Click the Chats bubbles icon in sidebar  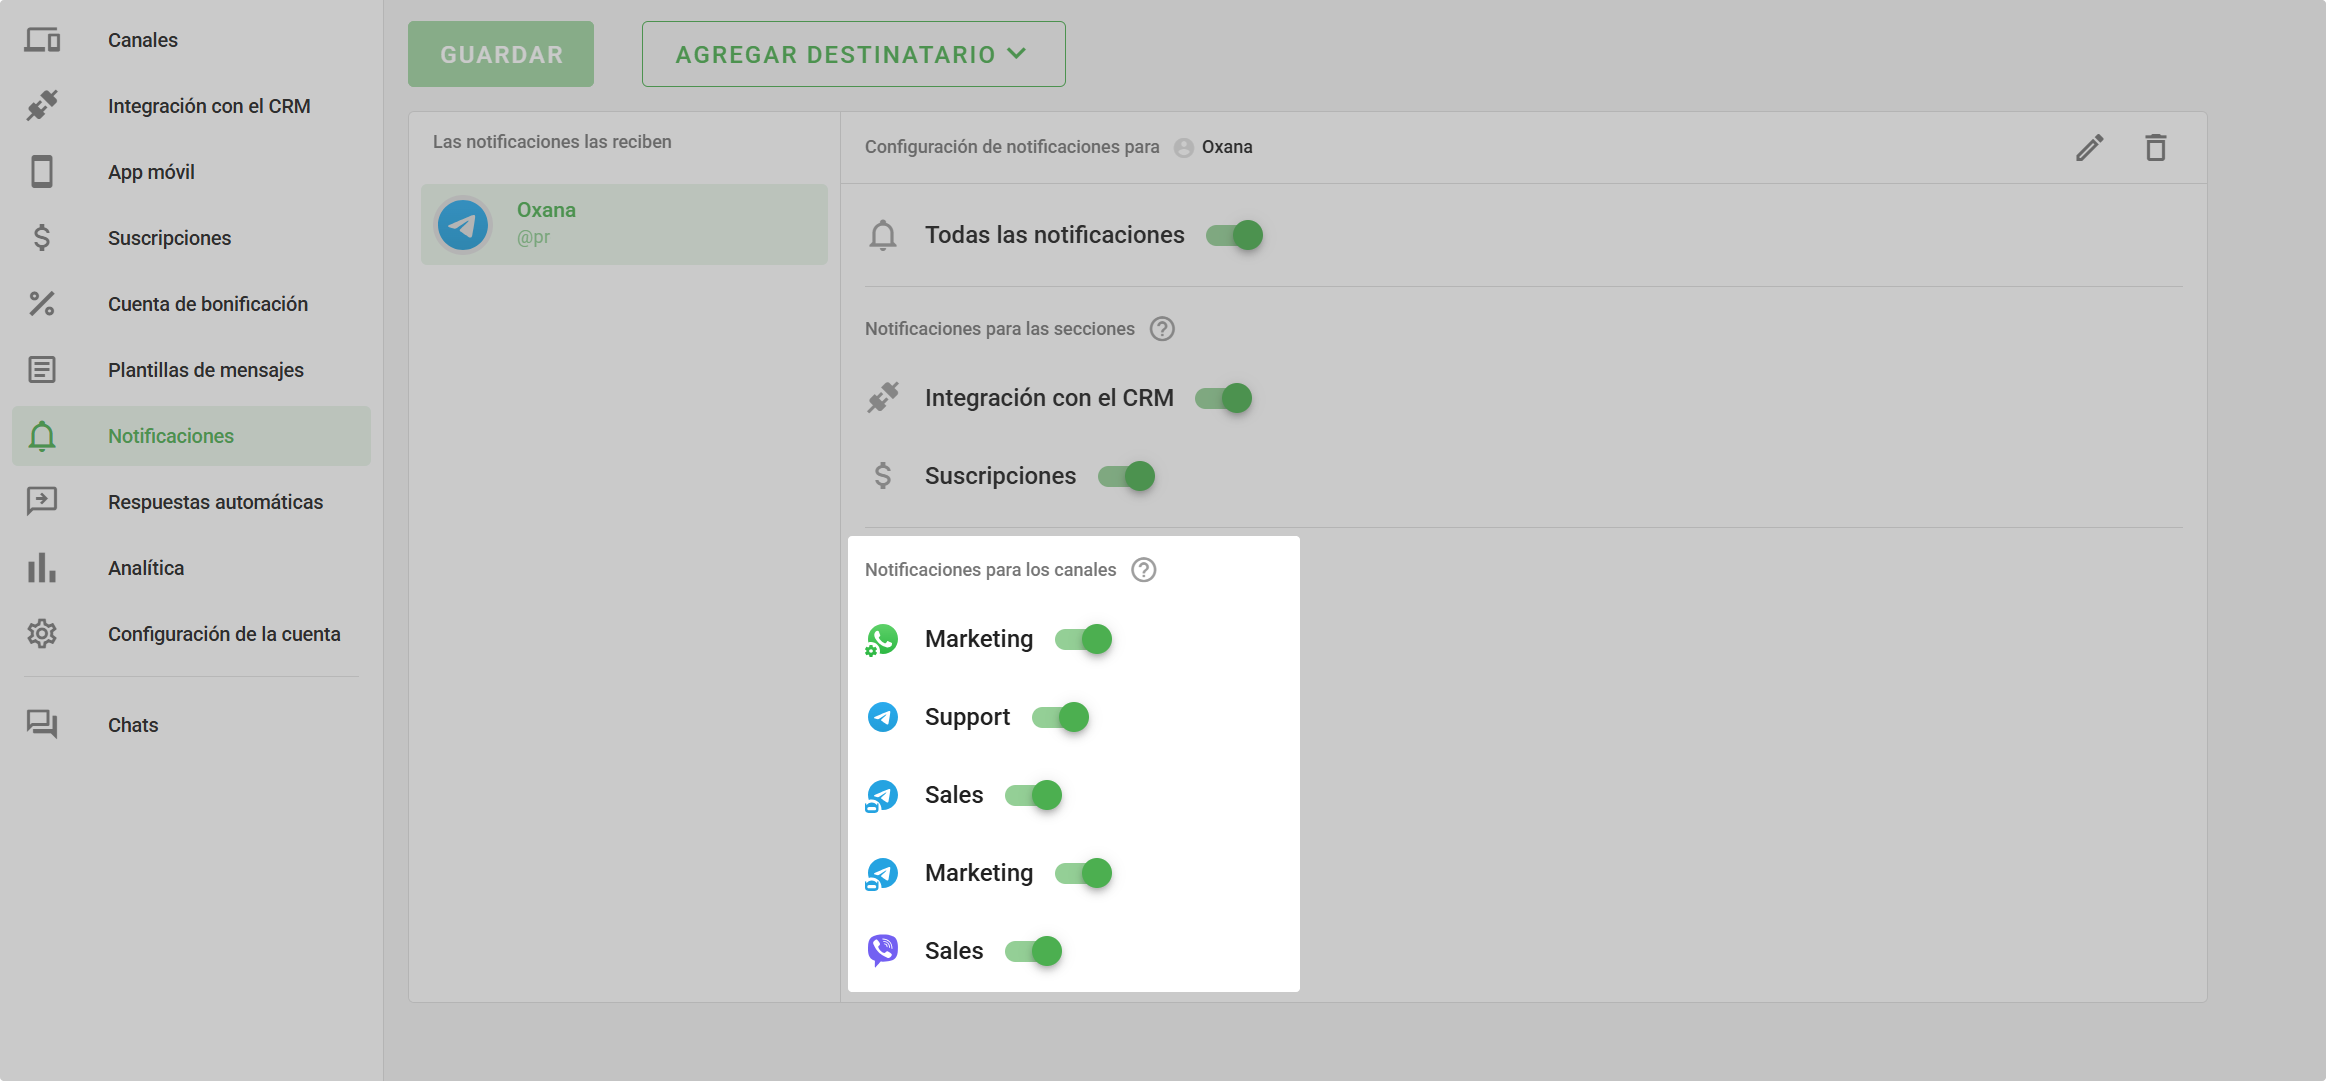coord(42,725)
